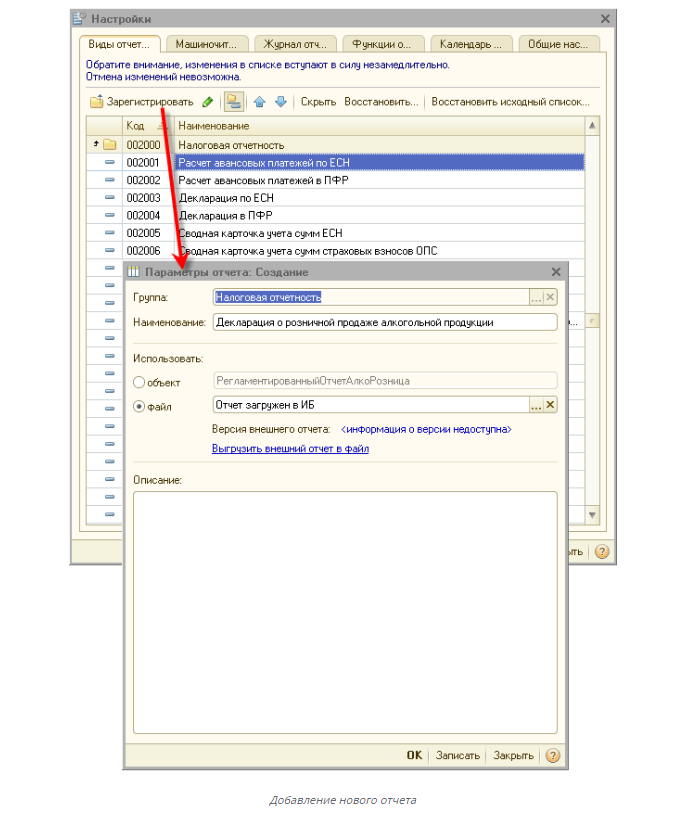The width and height of the screenshot is (680, 825).
Task: Toggle the hierarchical group view icon
Action: click(x=233, y=102)
